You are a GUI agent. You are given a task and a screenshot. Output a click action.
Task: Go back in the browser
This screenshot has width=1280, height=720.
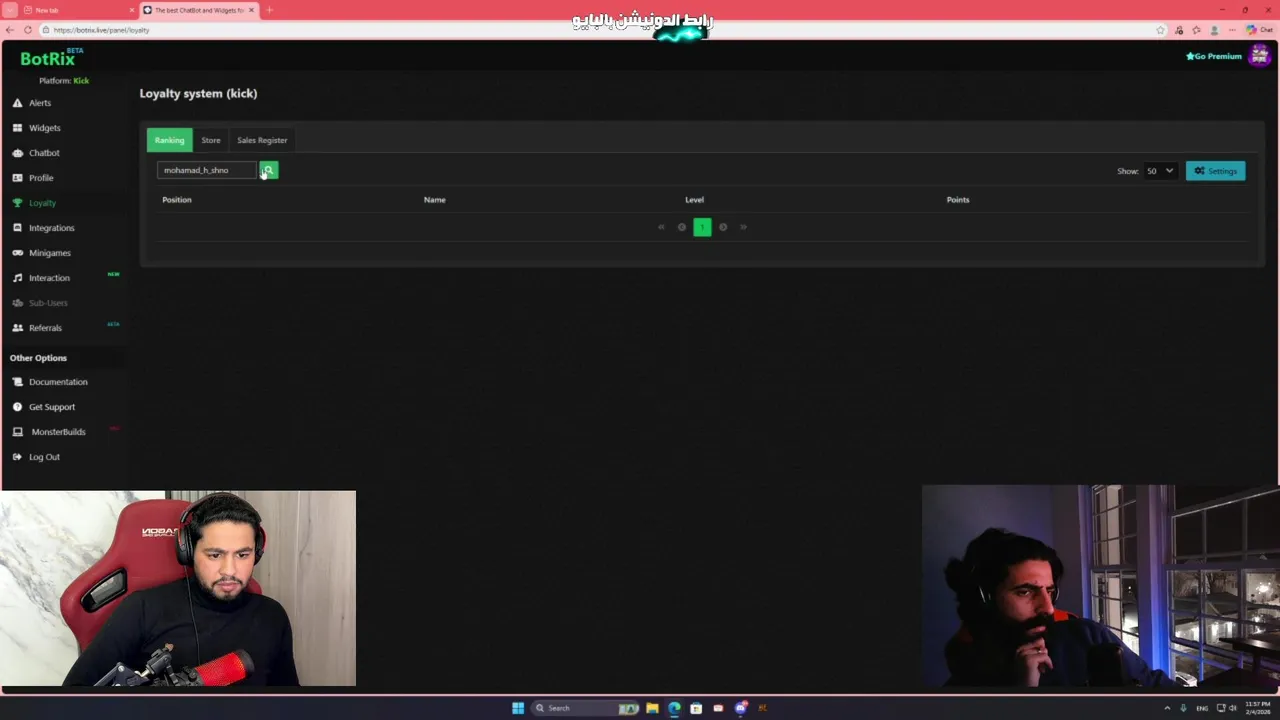coord(10,30)
